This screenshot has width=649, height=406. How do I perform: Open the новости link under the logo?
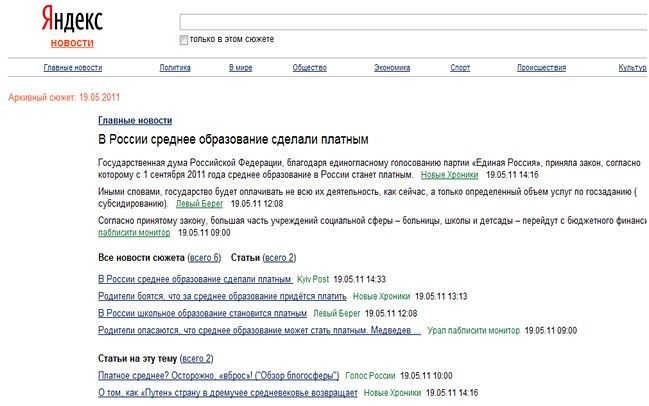(72, 43)
